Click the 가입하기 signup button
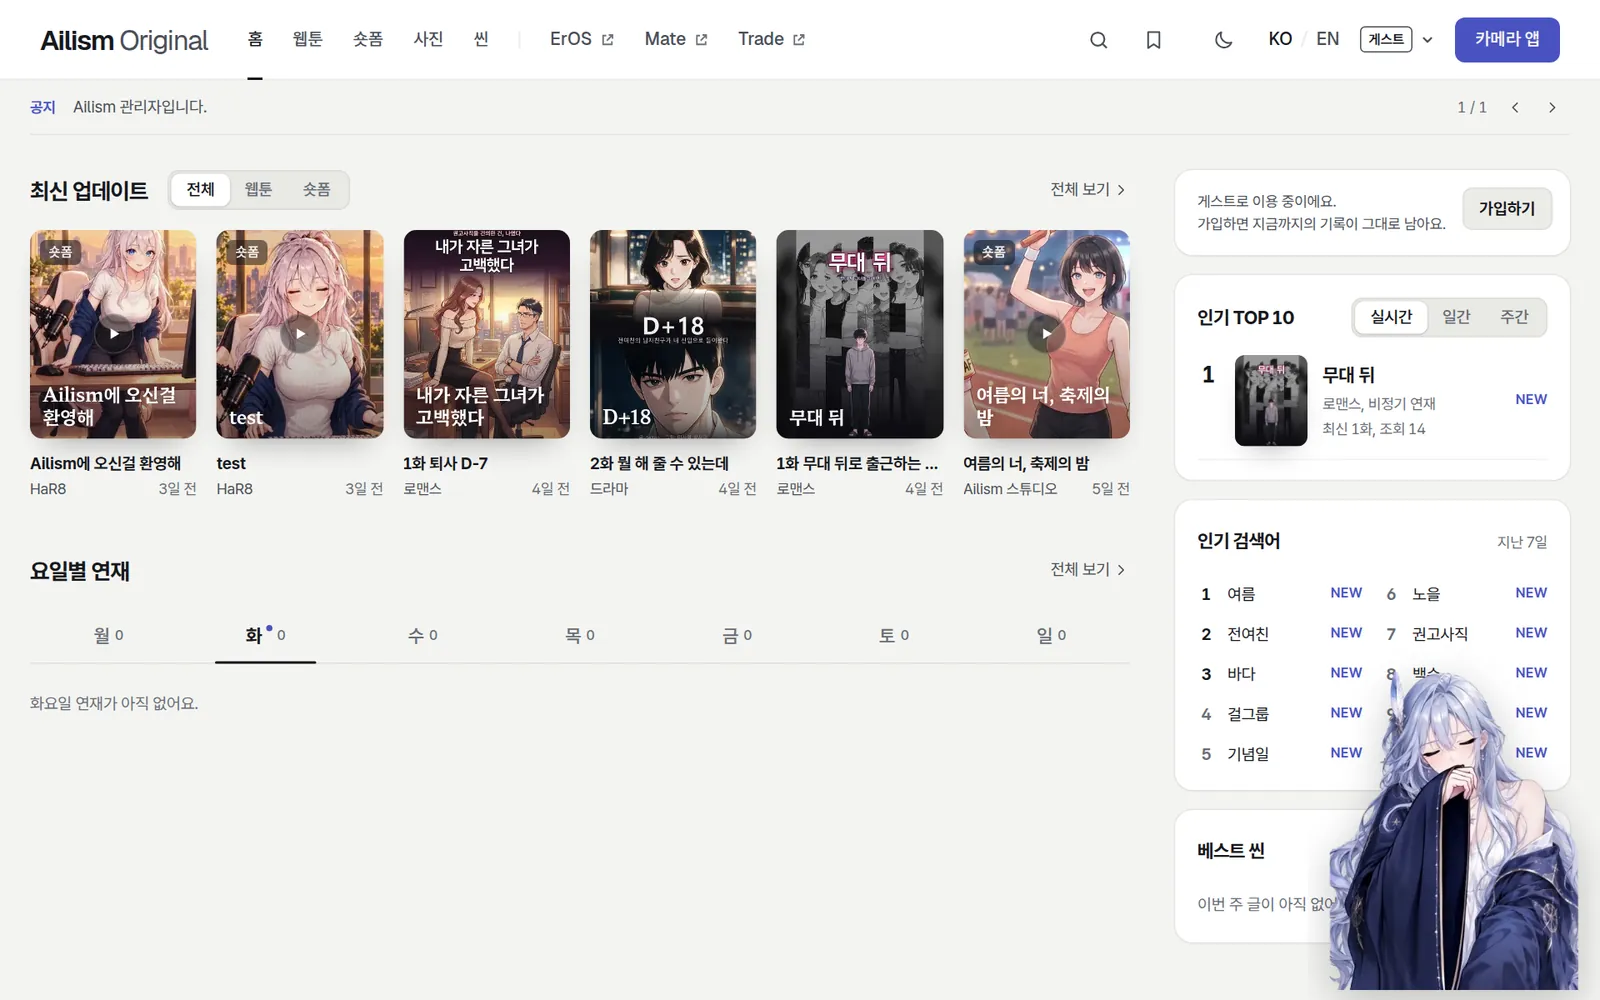The height and width of the screenshot is (1000, 1600). tap(1507, 208)
